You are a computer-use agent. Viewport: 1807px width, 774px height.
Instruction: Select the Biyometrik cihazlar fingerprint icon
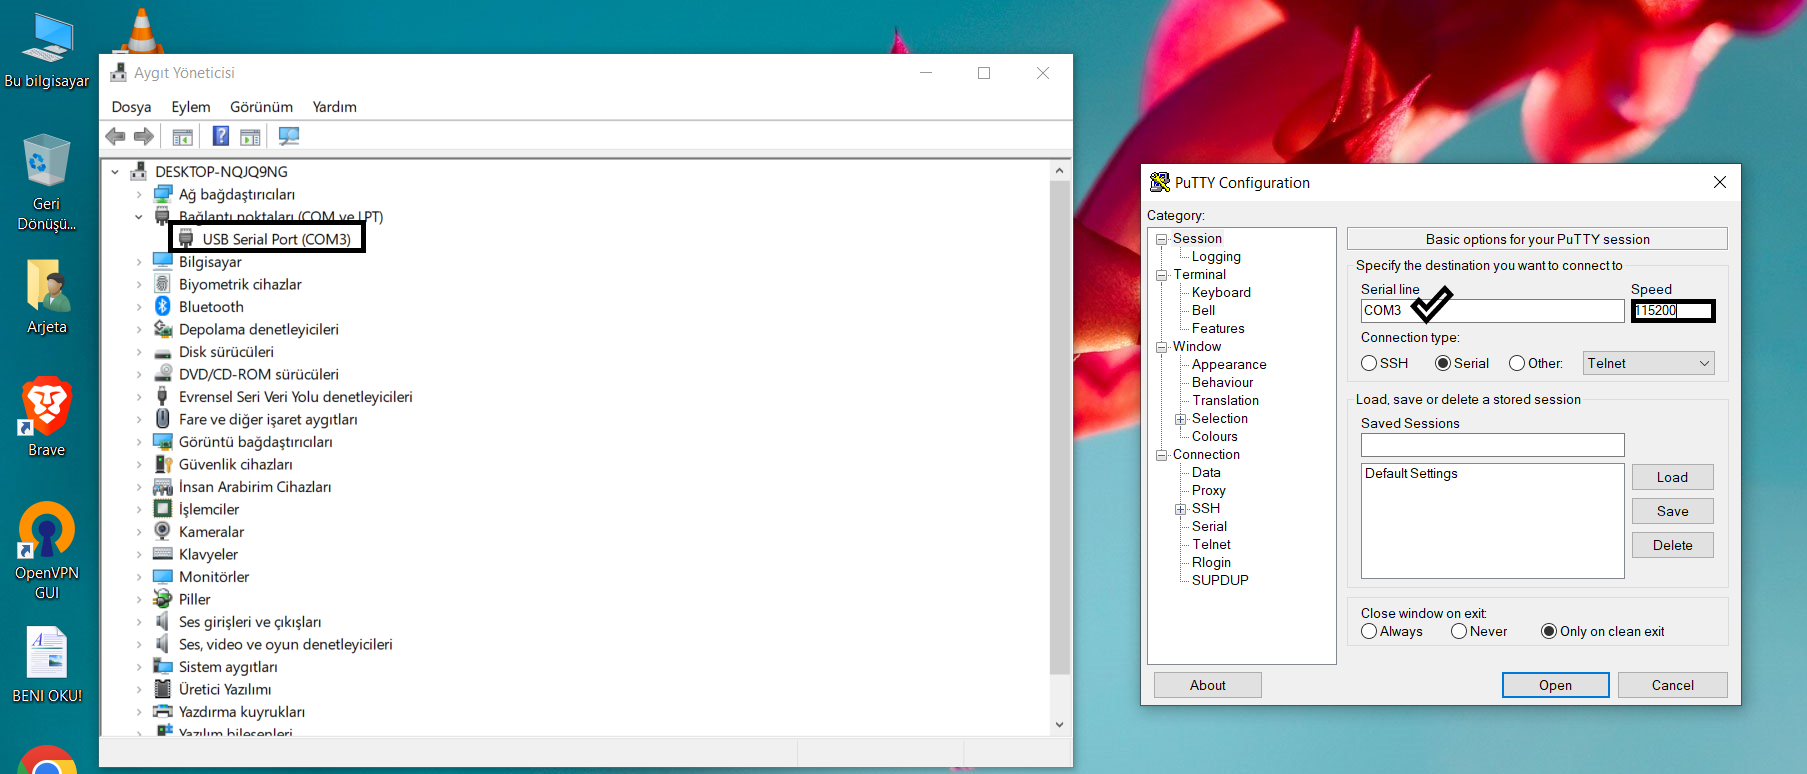coord(163,284)
